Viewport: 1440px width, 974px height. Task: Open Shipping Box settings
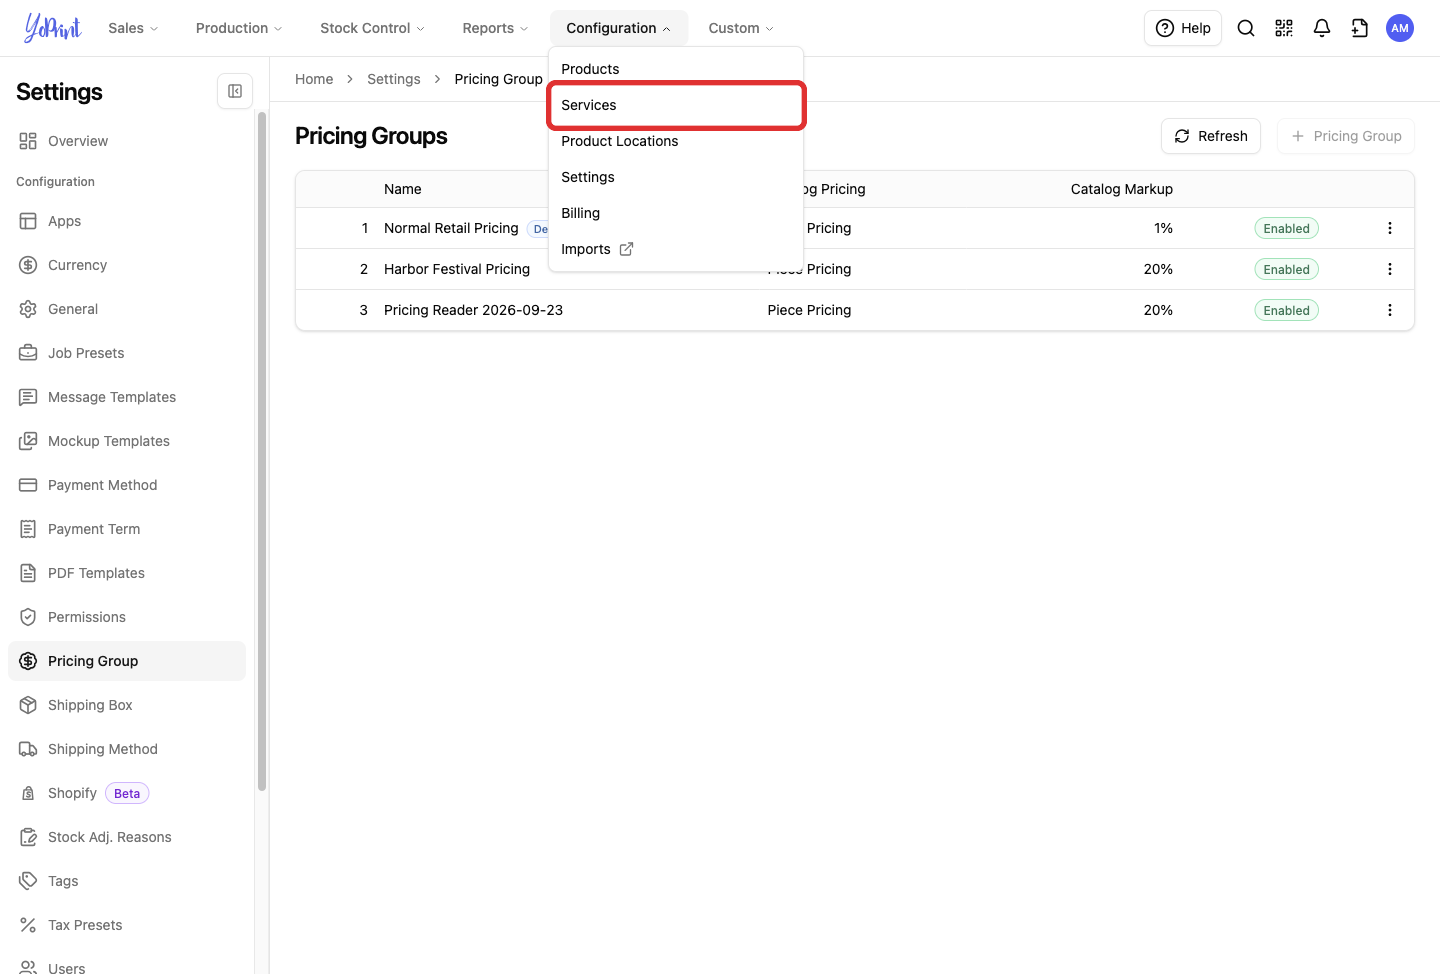[x=127, y=705]
